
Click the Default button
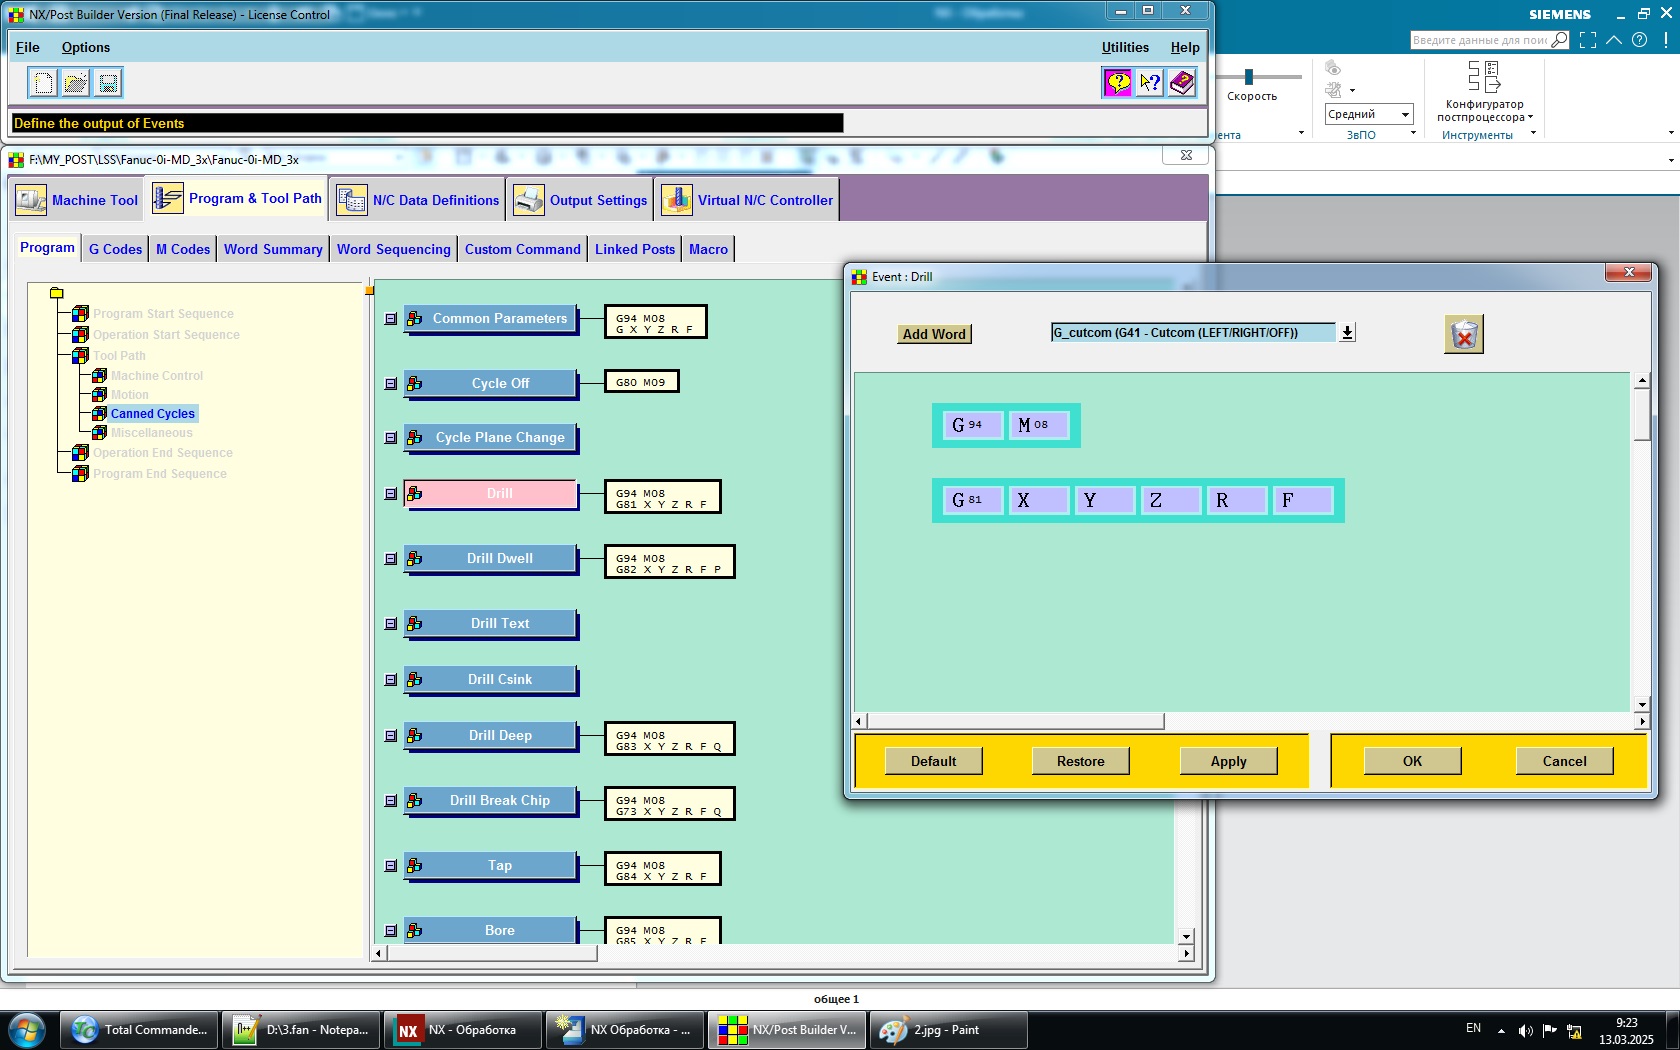(934, 761)
